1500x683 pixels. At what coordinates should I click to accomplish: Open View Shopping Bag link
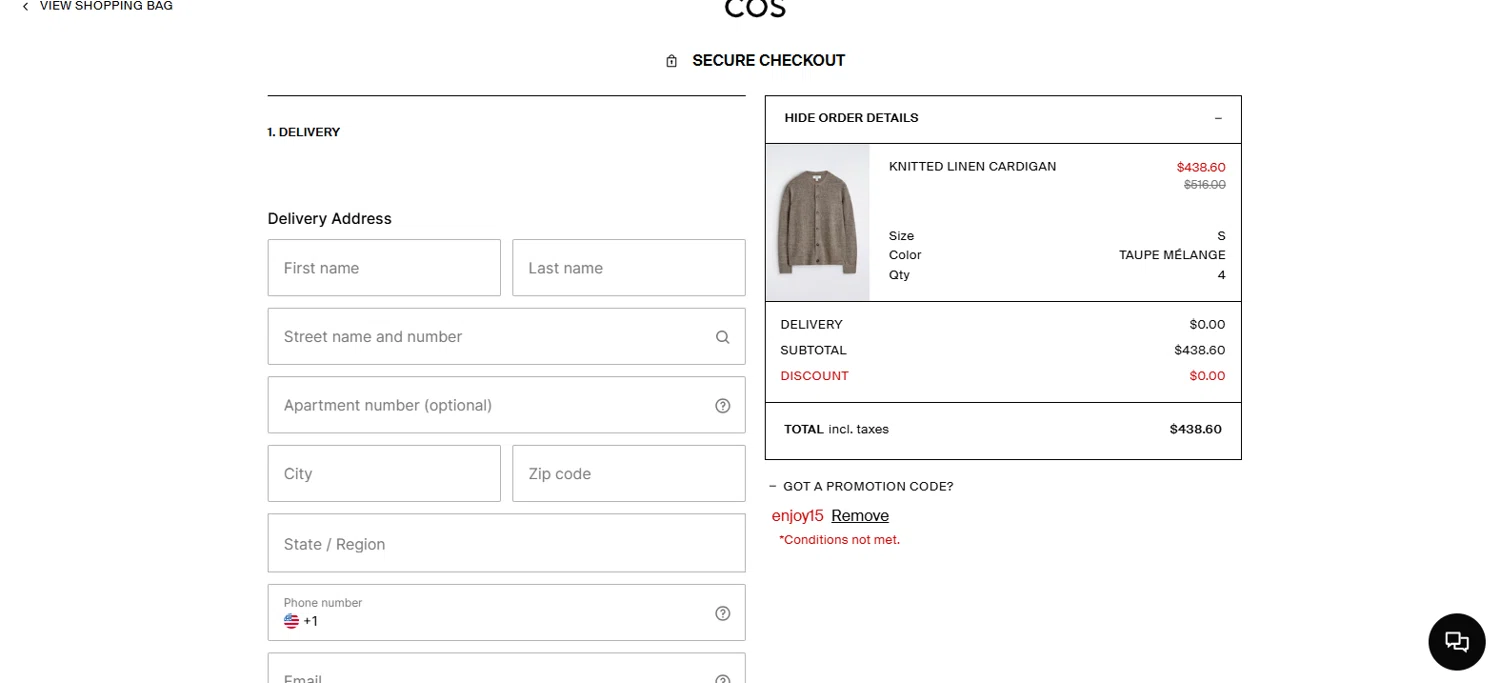[106, 6]
